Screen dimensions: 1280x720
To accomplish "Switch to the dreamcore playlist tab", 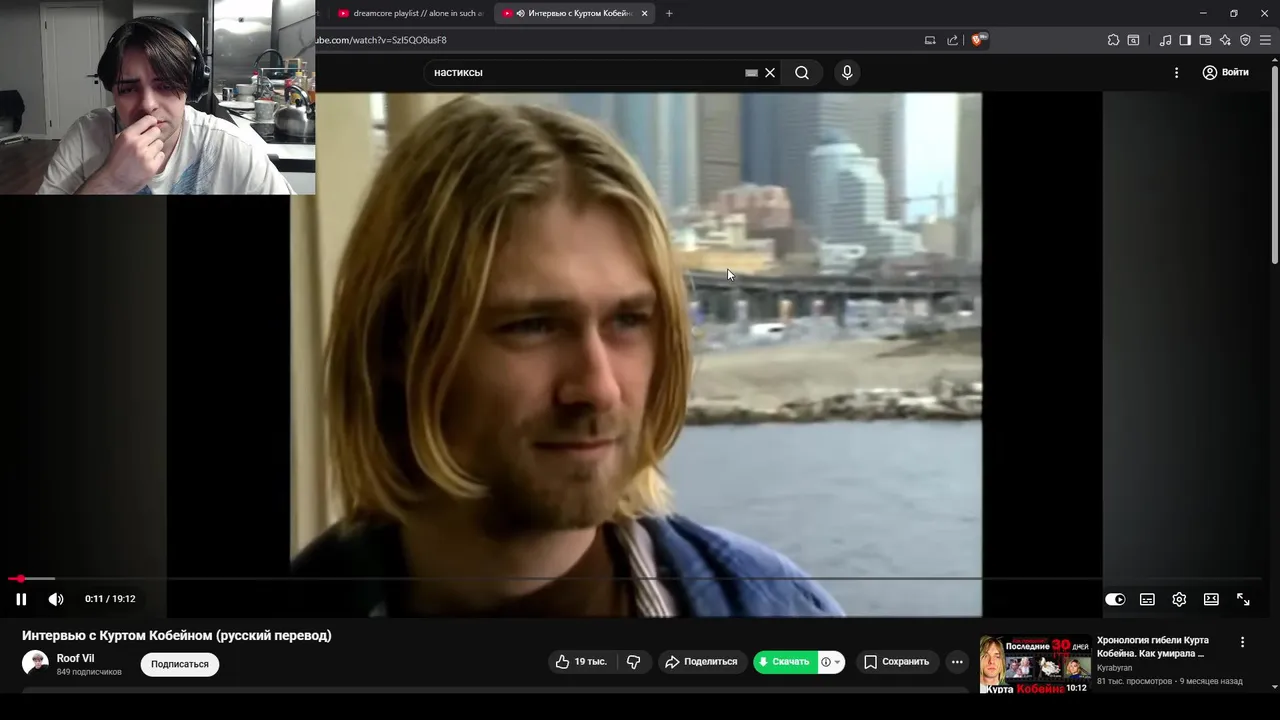I will (410, 14).
